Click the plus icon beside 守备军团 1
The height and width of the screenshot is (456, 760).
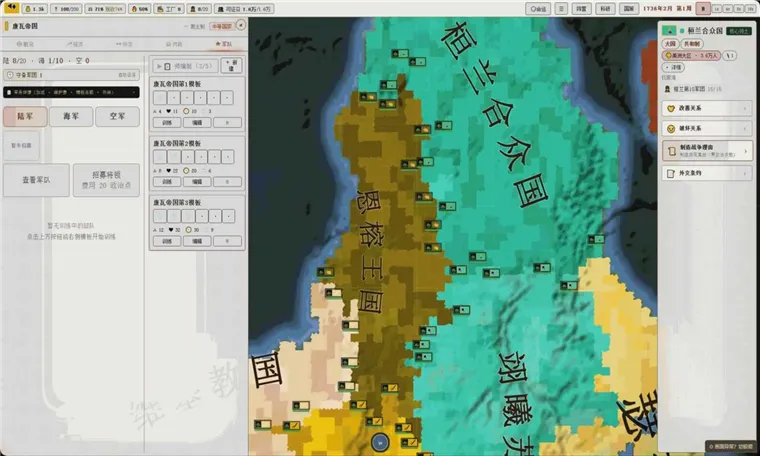[10, 75]
